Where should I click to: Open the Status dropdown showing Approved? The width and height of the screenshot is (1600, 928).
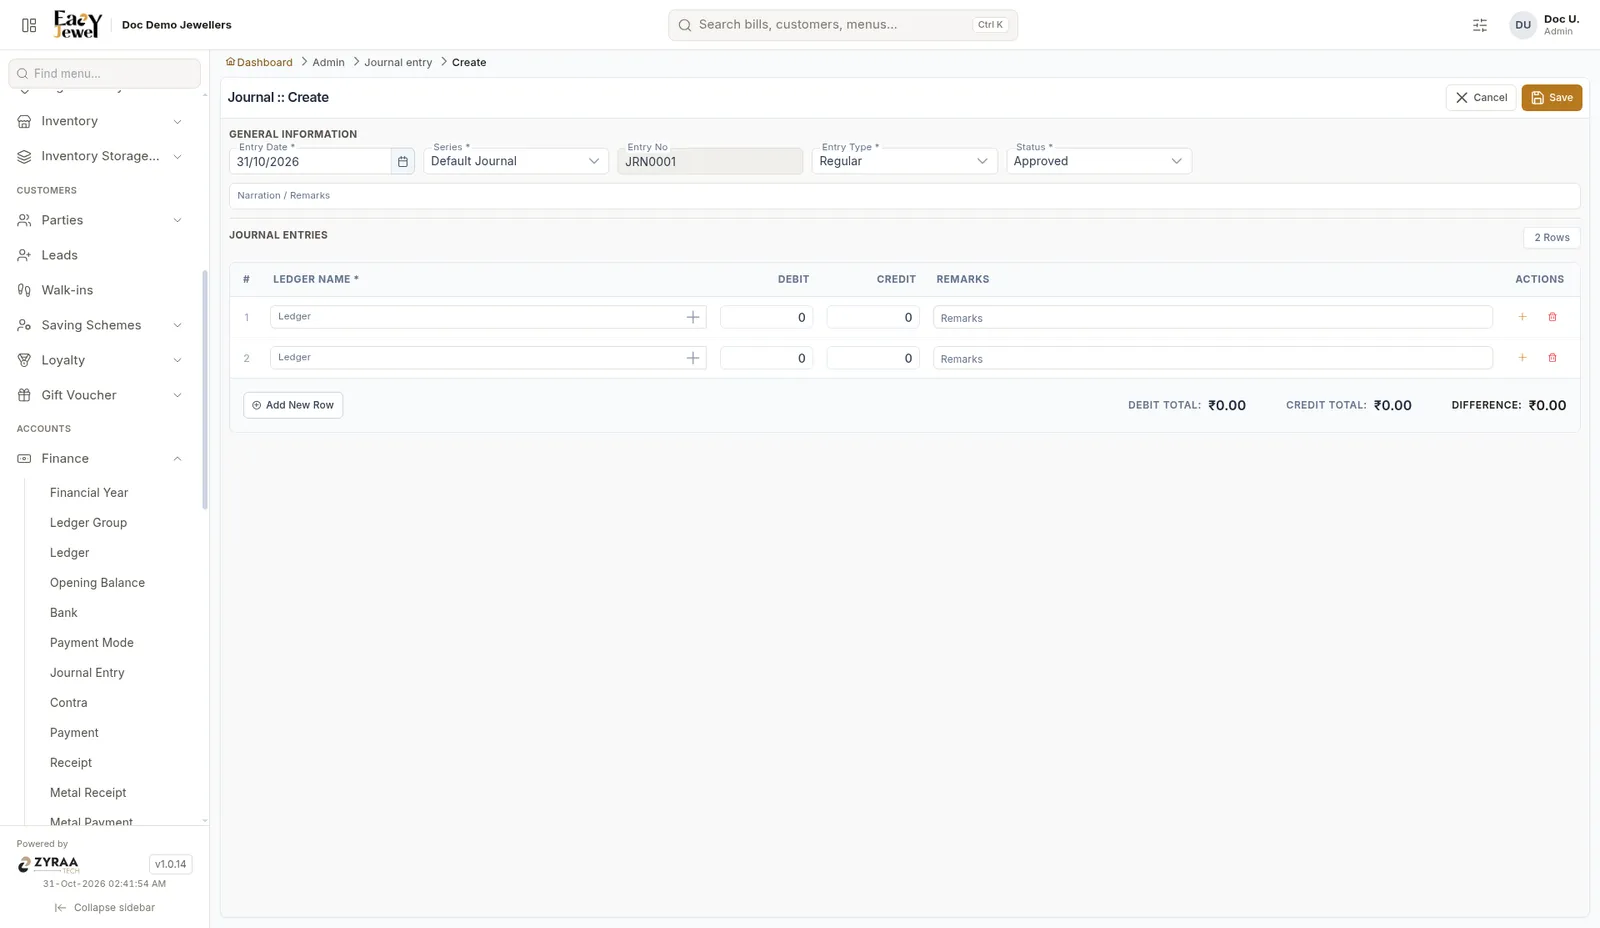(1098, 161)
